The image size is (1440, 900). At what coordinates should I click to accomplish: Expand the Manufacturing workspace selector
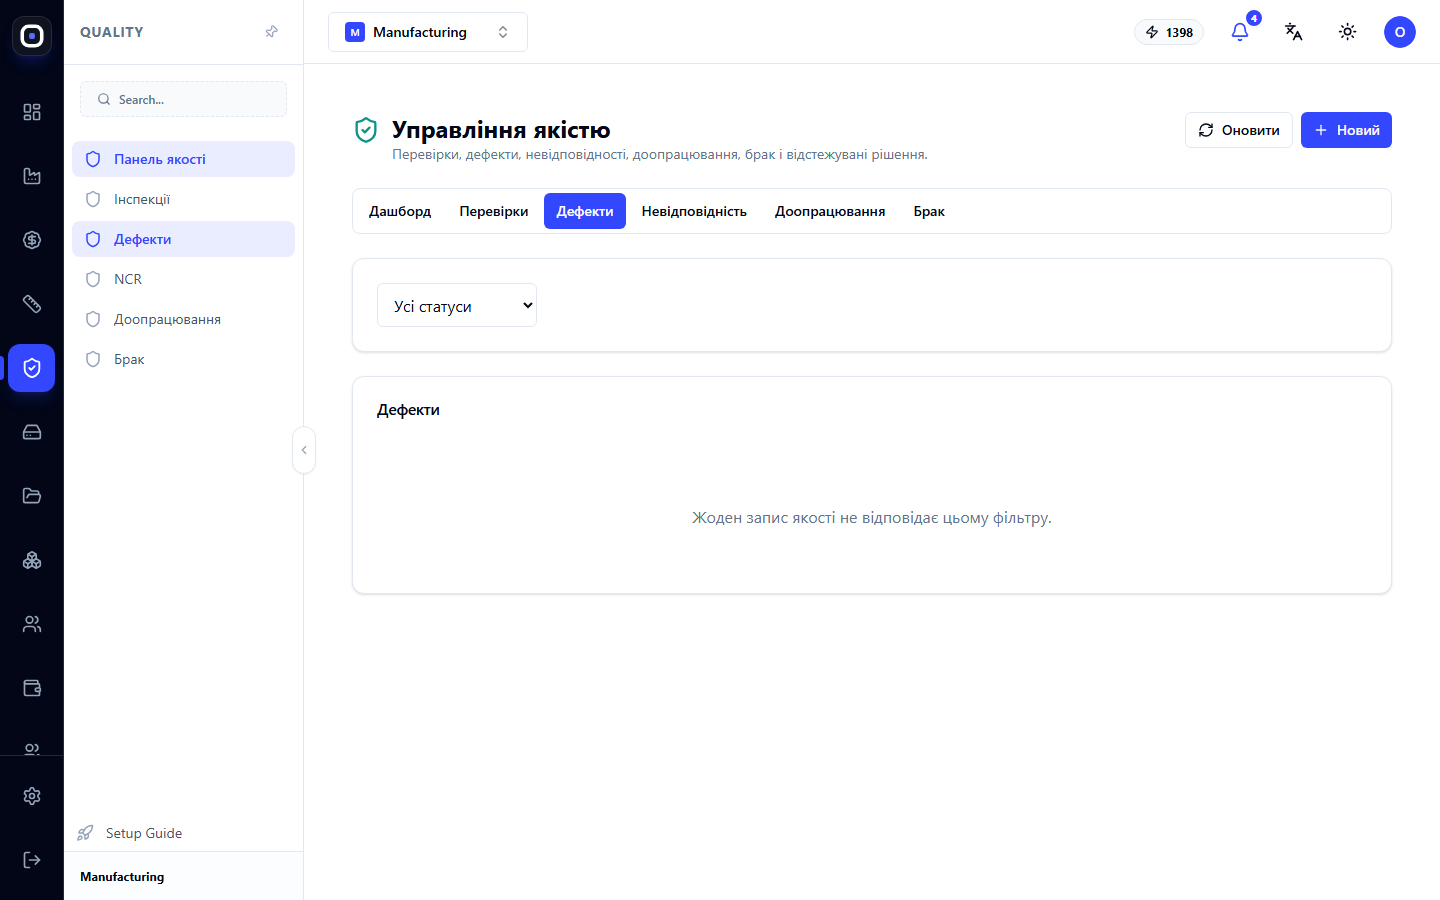tap(428, 32)
